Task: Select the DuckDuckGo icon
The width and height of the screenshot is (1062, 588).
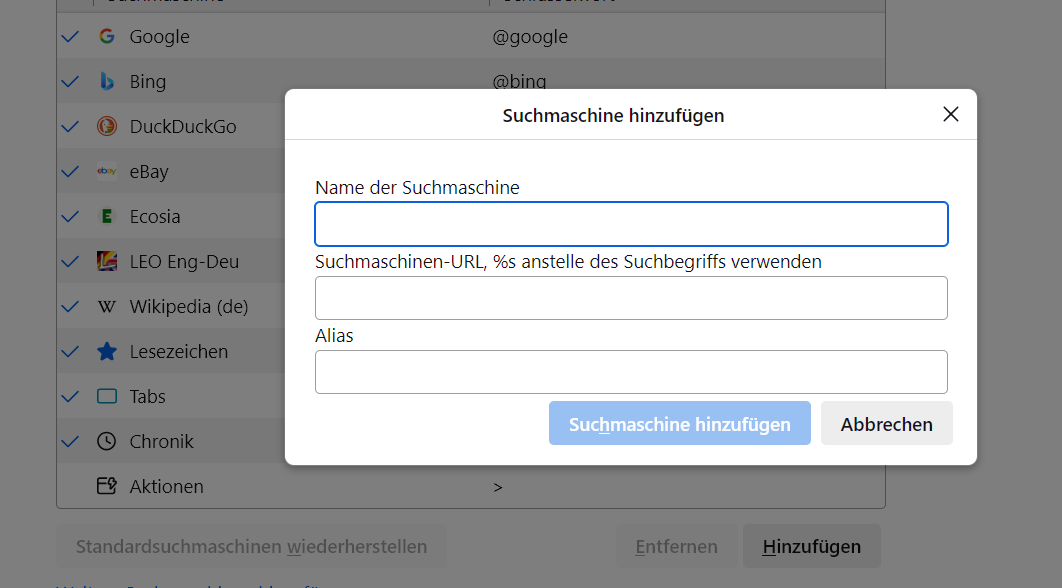Action: (x=107, y=127)
